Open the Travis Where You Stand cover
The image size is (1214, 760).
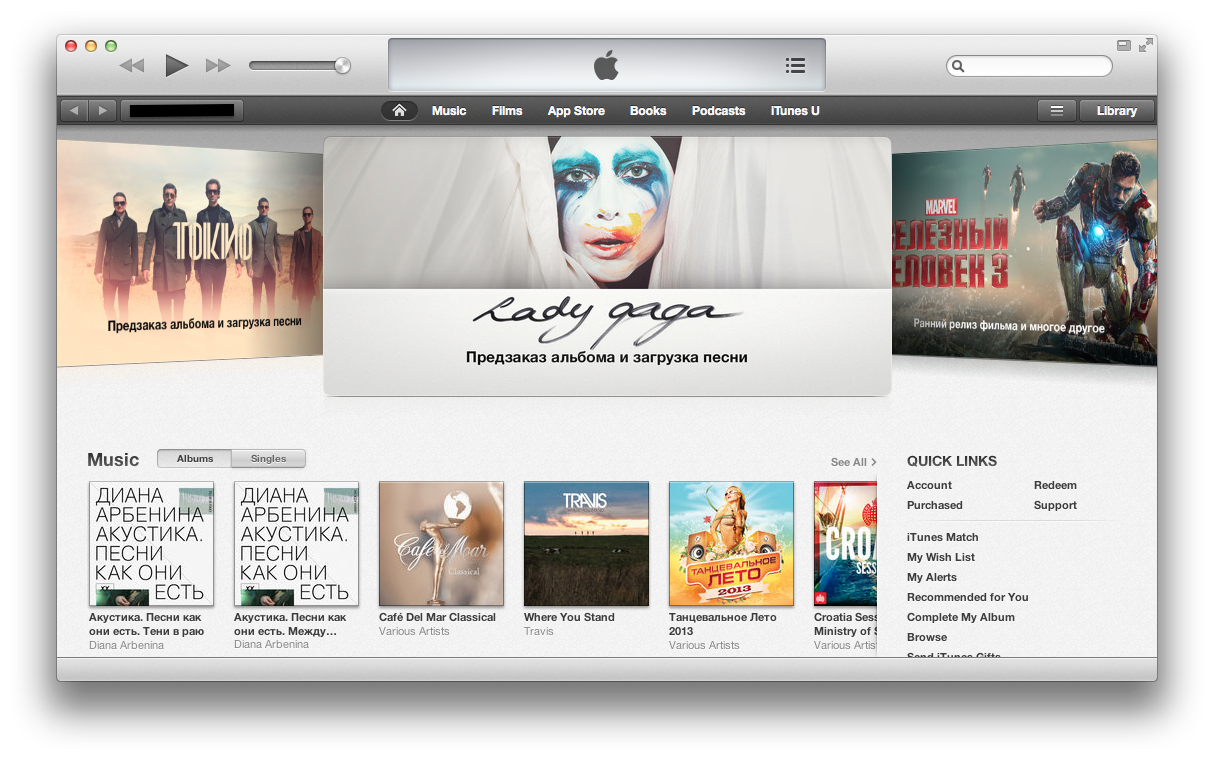tap(586, 543)
